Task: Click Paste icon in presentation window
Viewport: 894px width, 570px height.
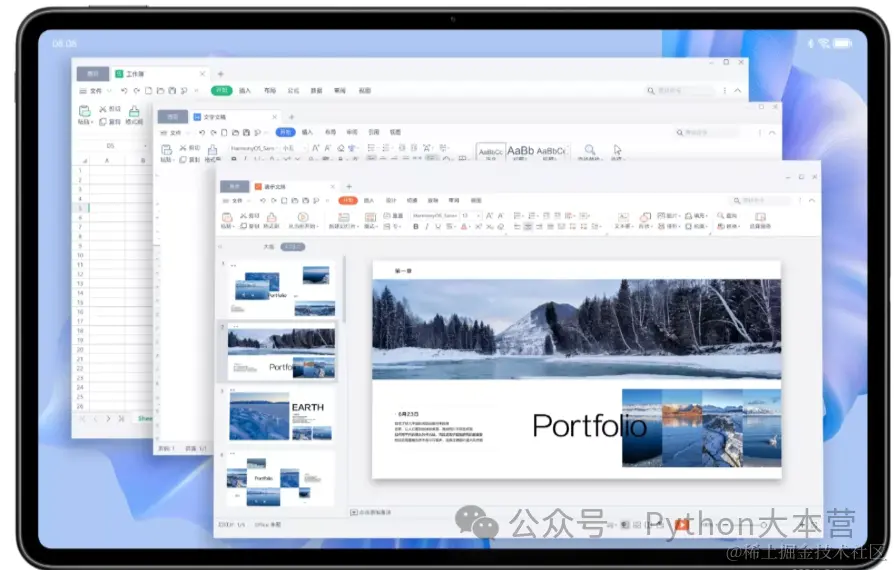Action: pos(226,217)
